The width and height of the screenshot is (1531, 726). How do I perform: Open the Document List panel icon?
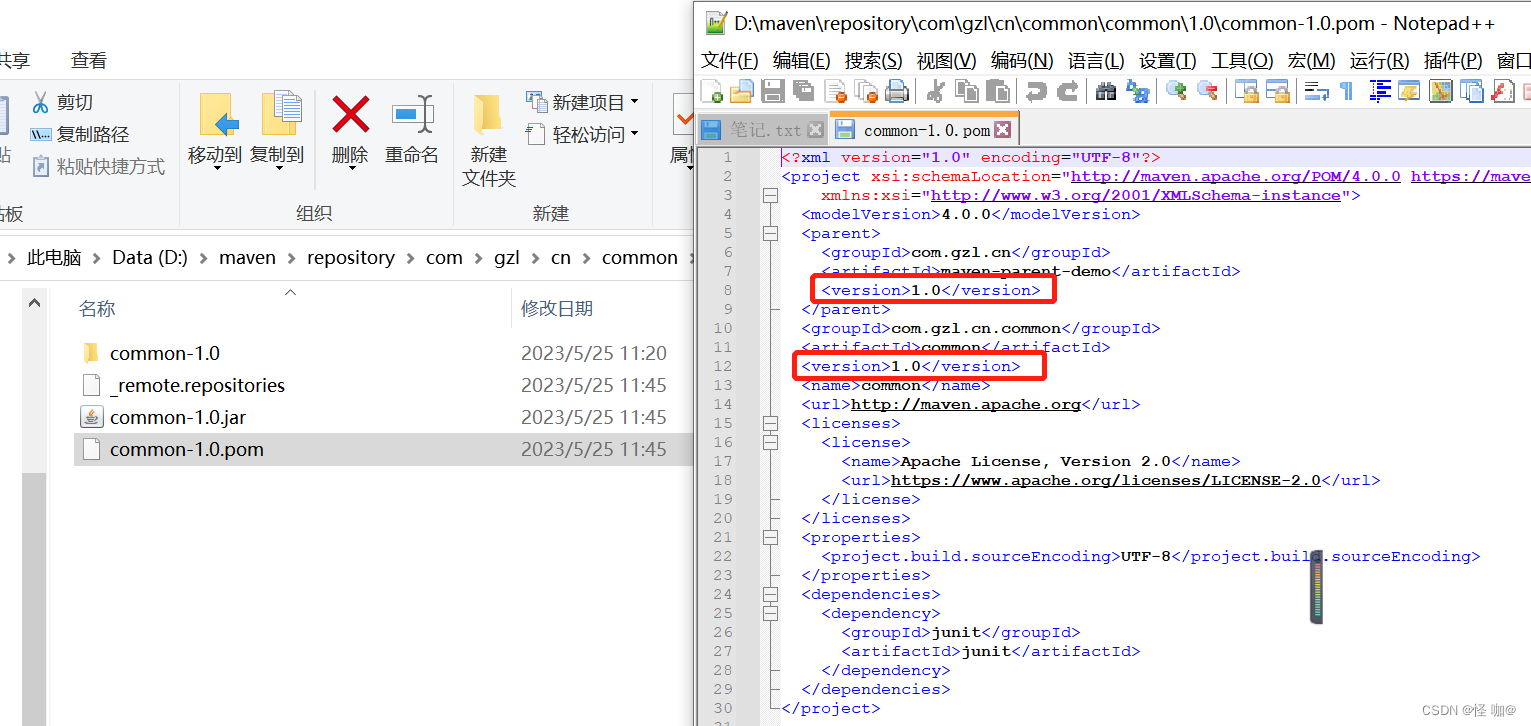[x=1471, y=91]
